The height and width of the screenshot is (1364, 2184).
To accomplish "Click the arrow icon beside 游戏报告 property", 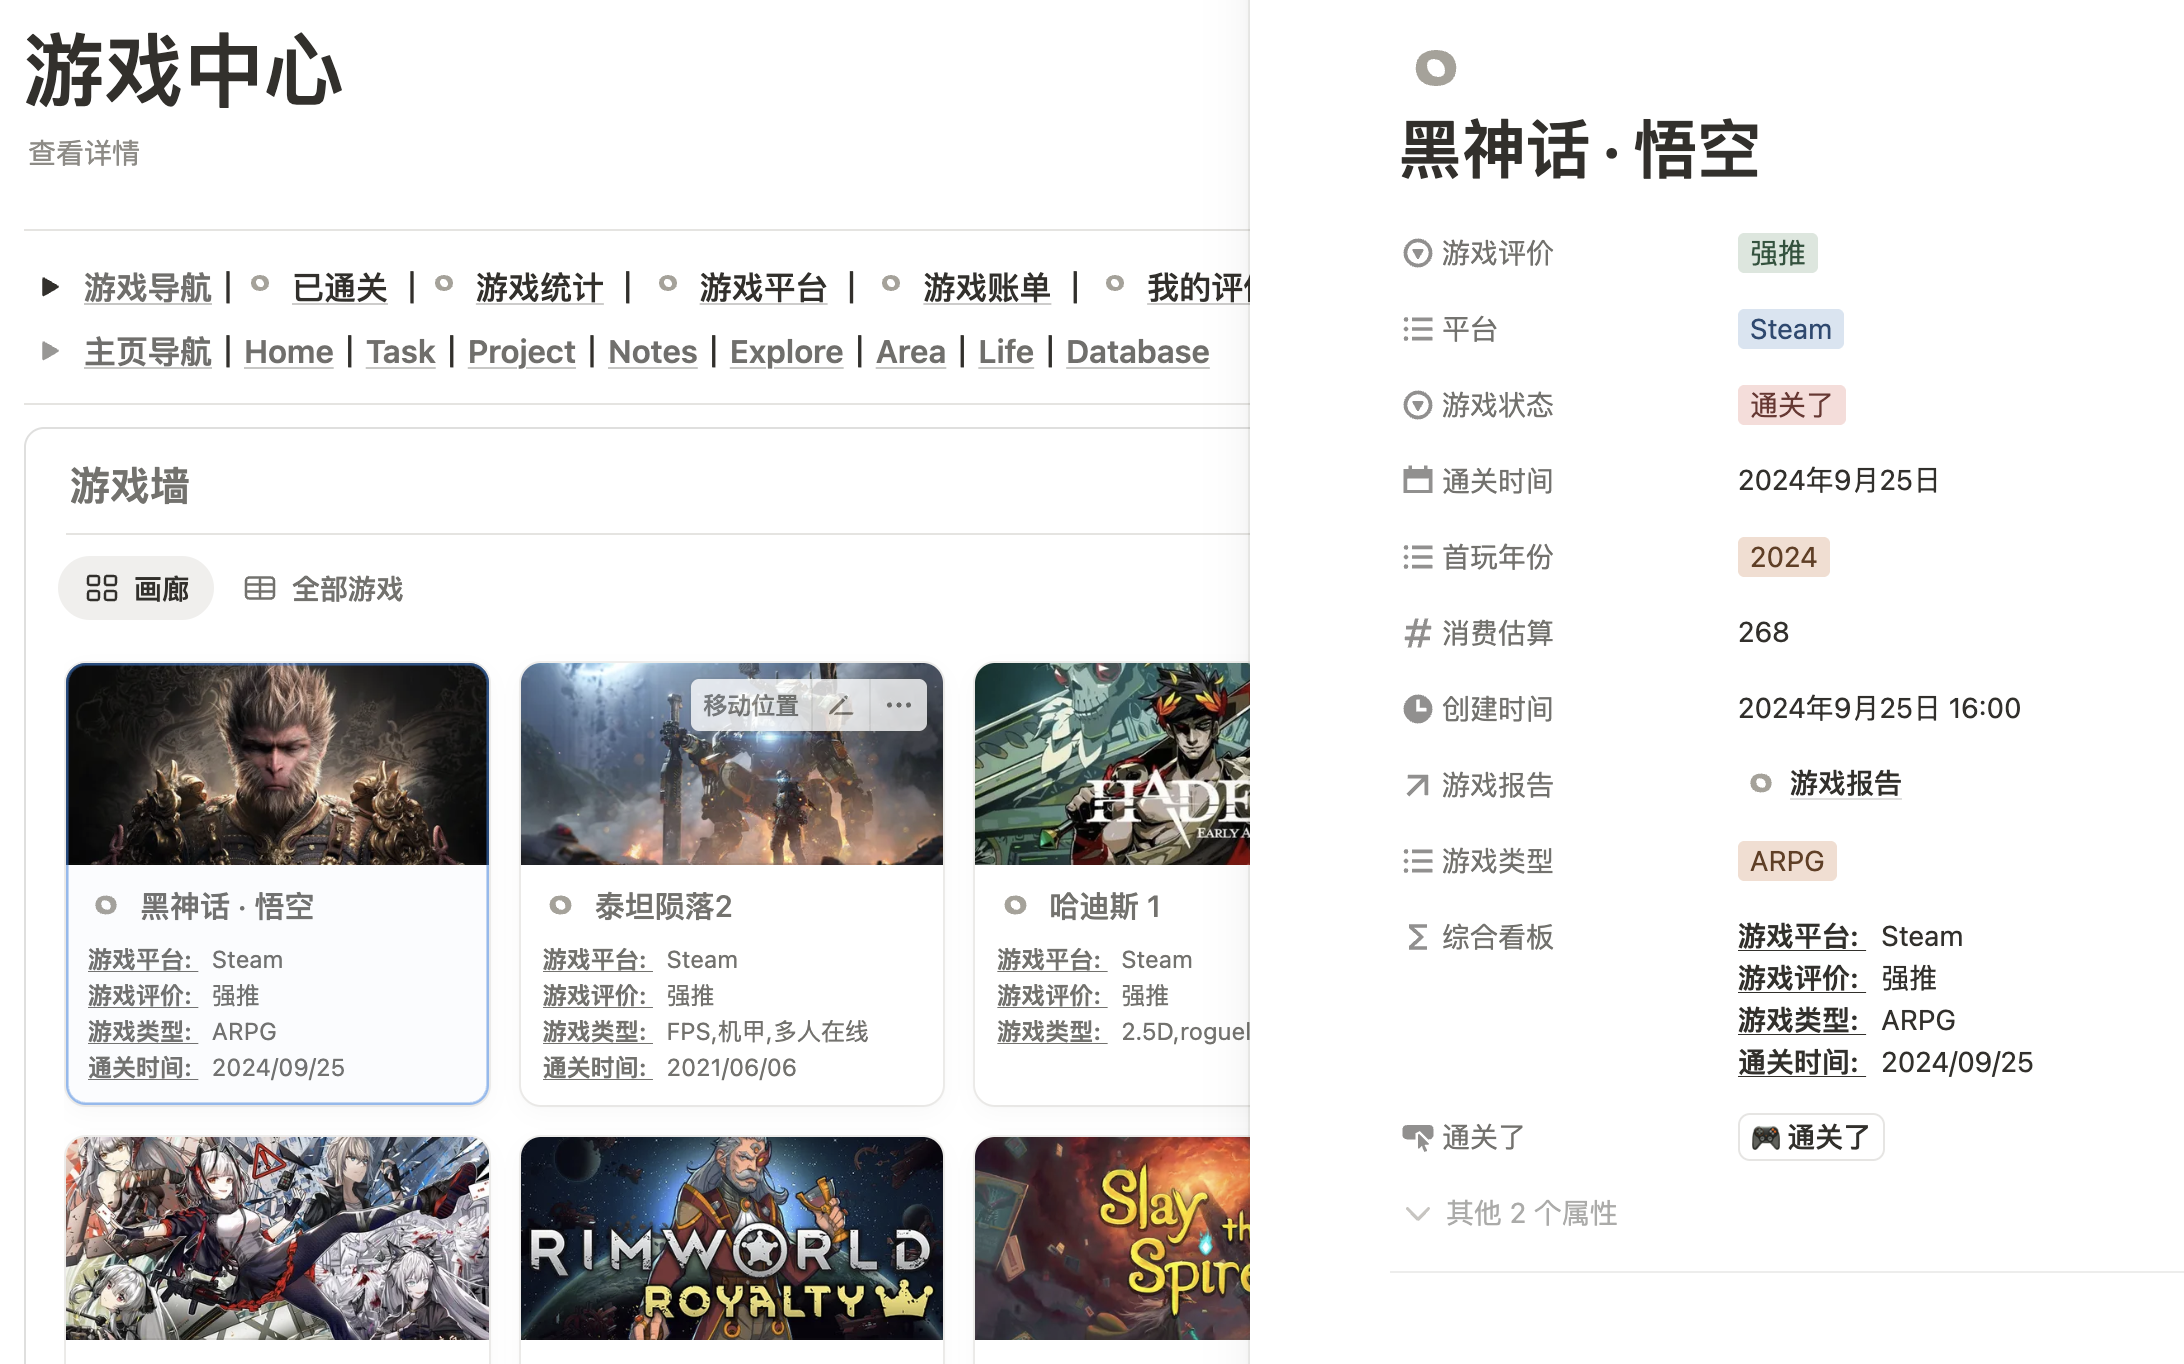I will (1417, 785).
